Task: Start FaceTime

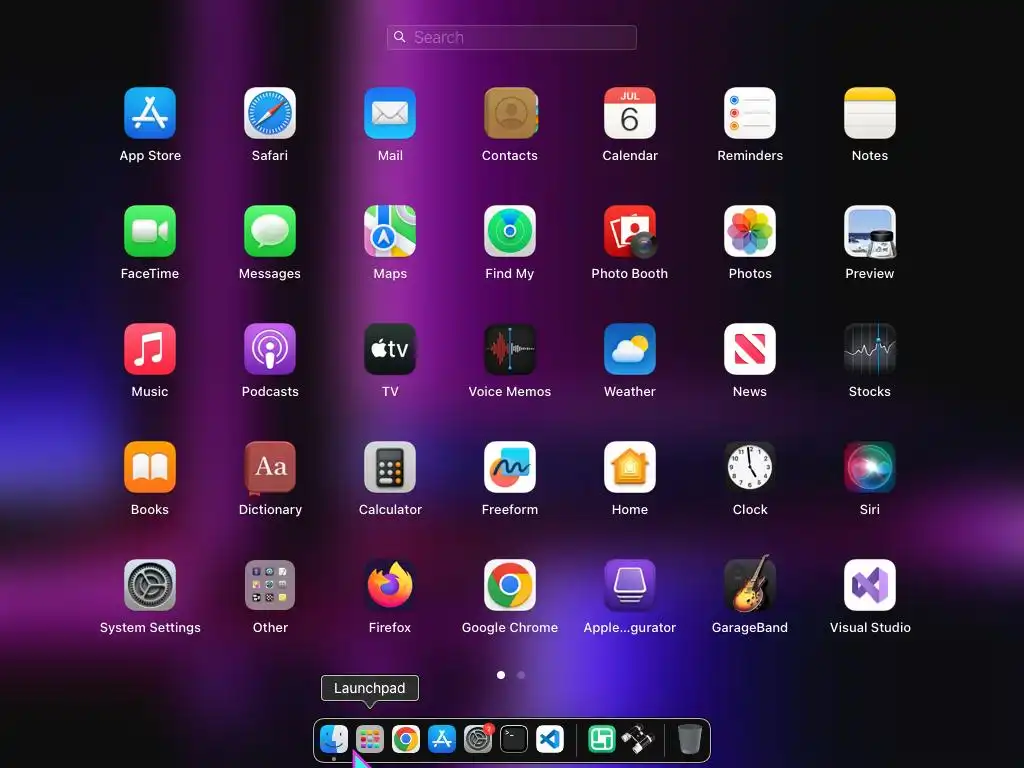Action: pos(150,231)
